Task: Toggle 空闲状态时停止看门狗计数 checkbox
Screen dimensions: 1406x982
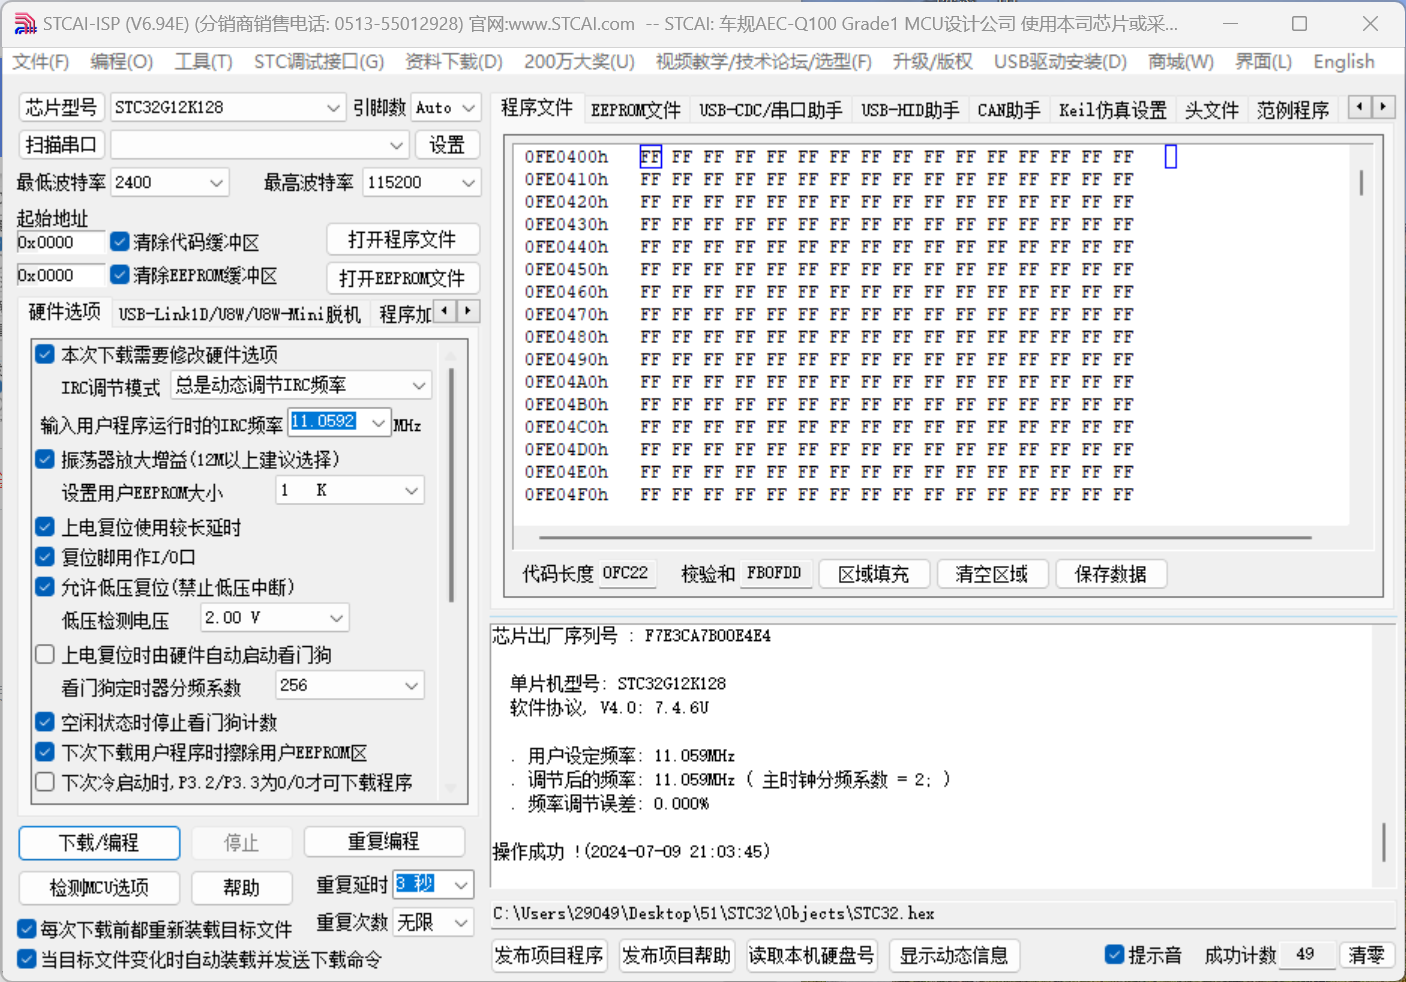Action: pyautogui.click(x=45, y=722)
